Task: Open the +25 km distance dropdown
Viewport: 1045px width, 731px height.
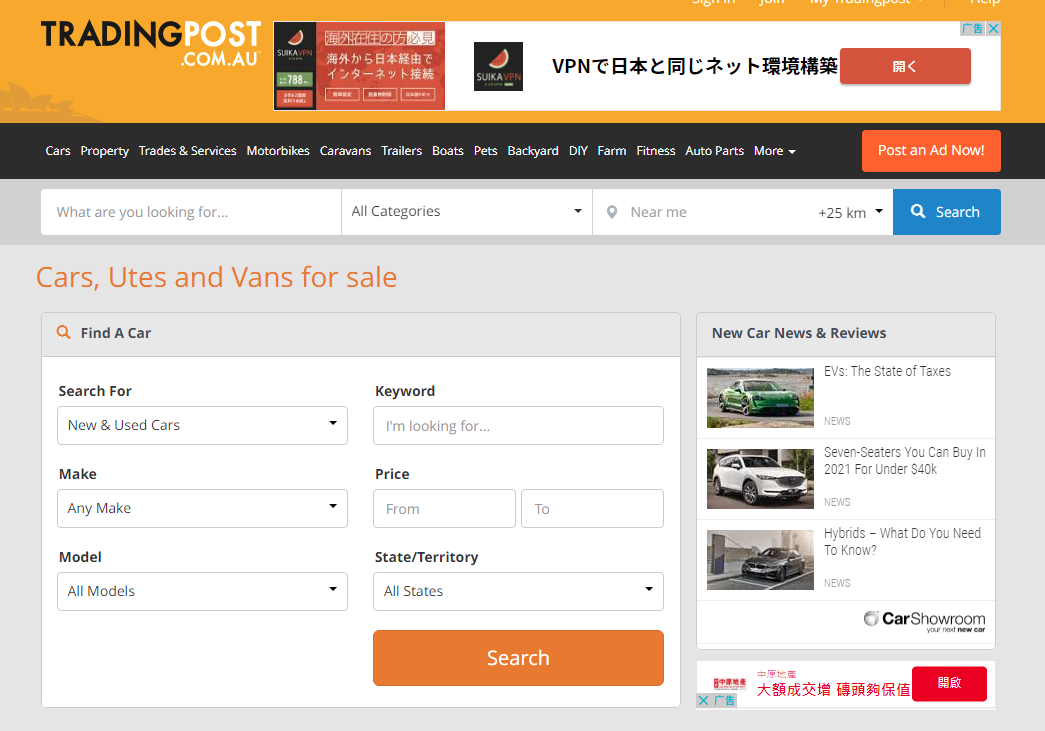Action: point(851,212)
